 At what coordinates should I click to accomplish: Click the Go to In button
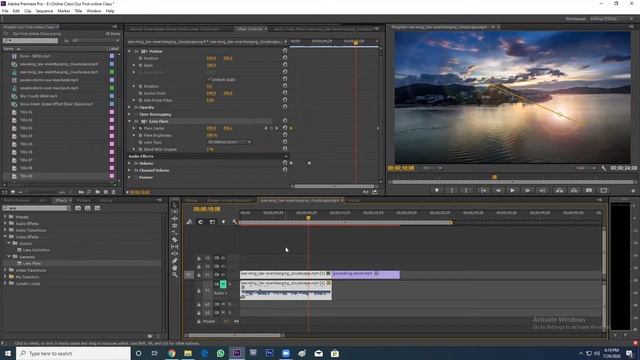point(484,190)
